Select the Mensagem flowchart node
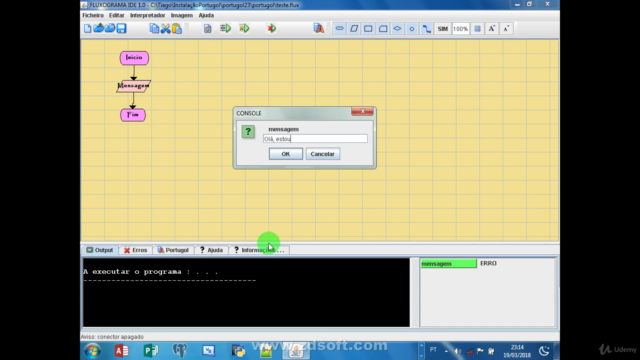 (133, 86)
